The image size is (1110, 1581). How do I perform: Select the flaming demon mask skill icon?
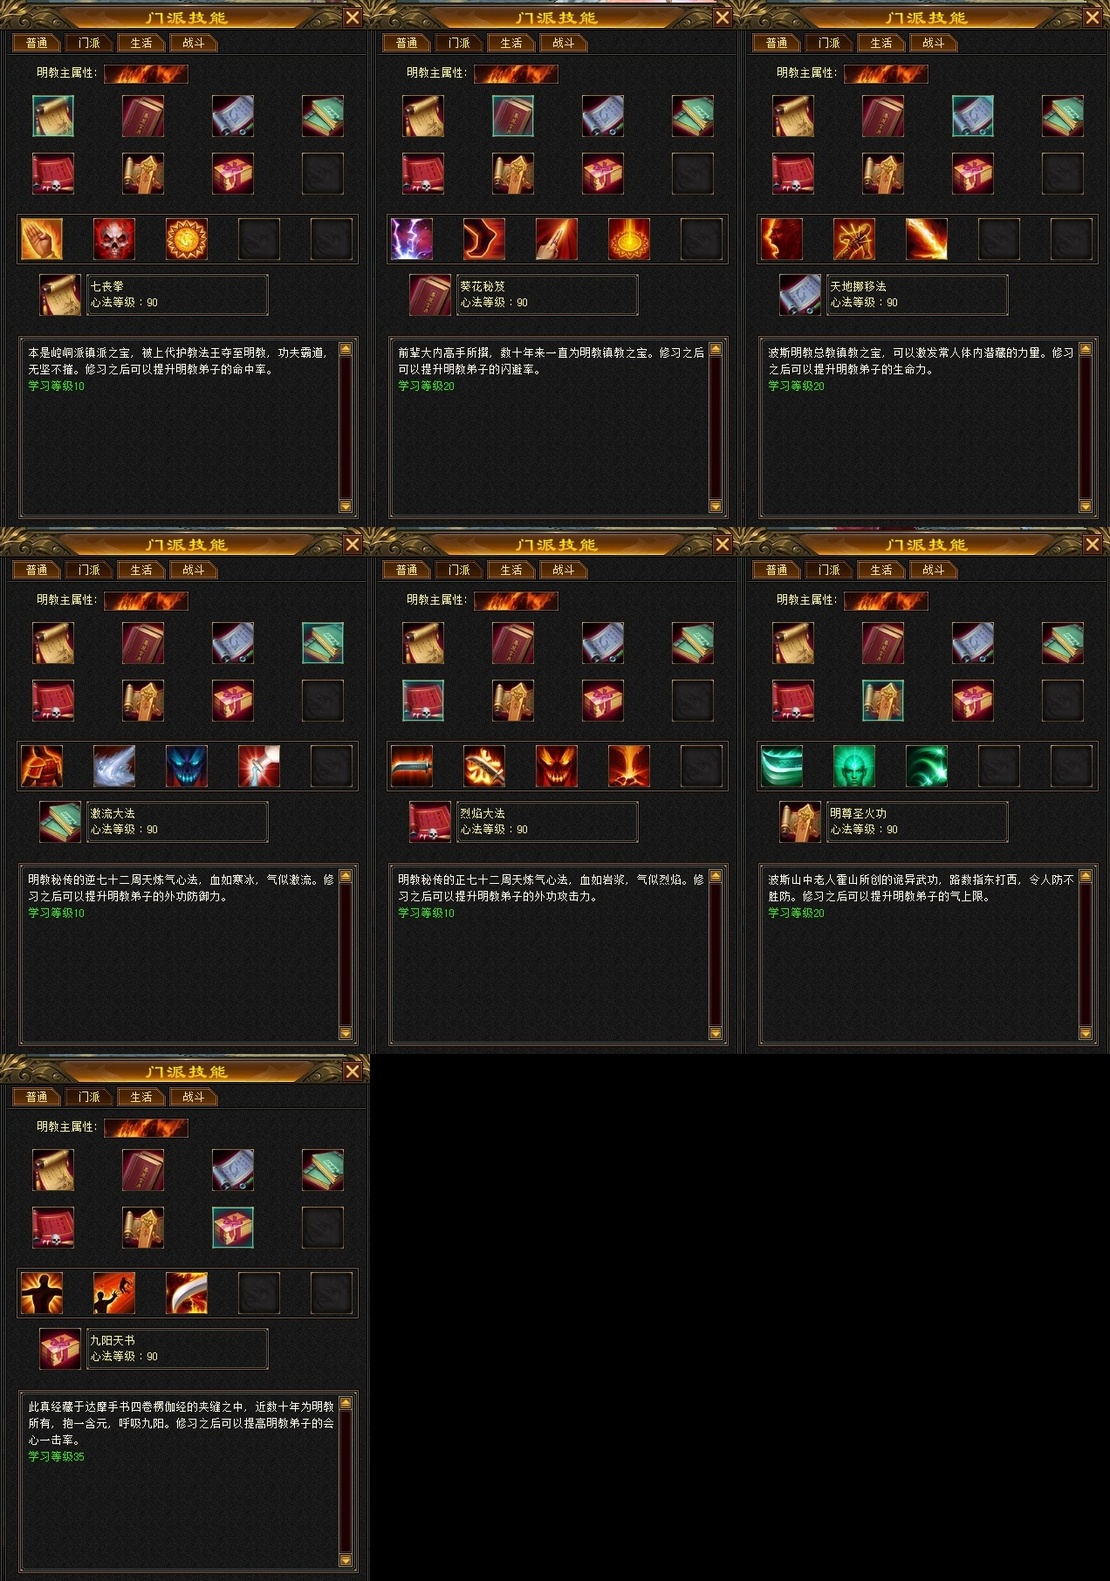pos(556,766)
